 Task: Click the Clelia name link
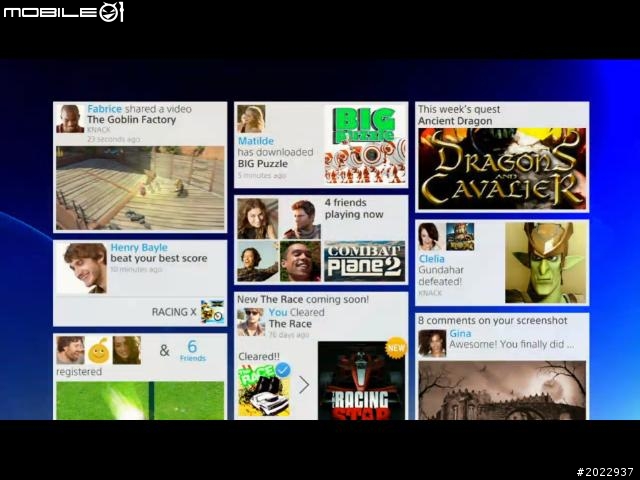click(x=431, y=259)
